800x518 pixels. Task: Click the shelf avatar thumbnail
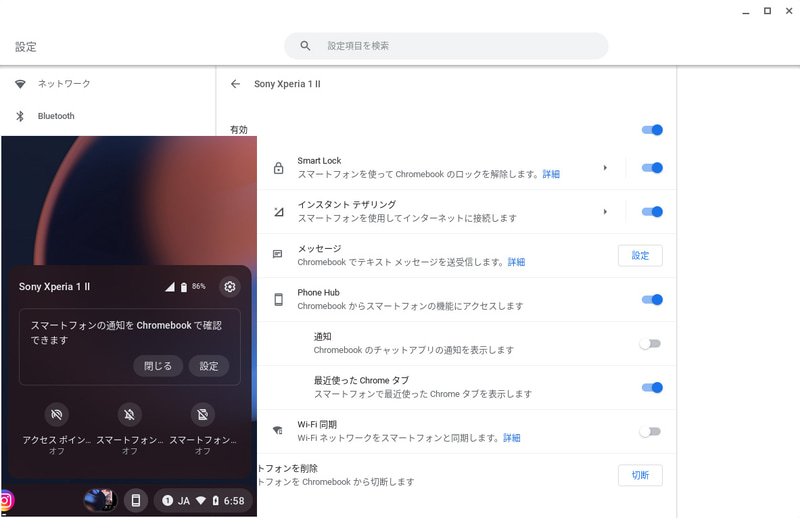pyautogui.click(x=100, y=501)
